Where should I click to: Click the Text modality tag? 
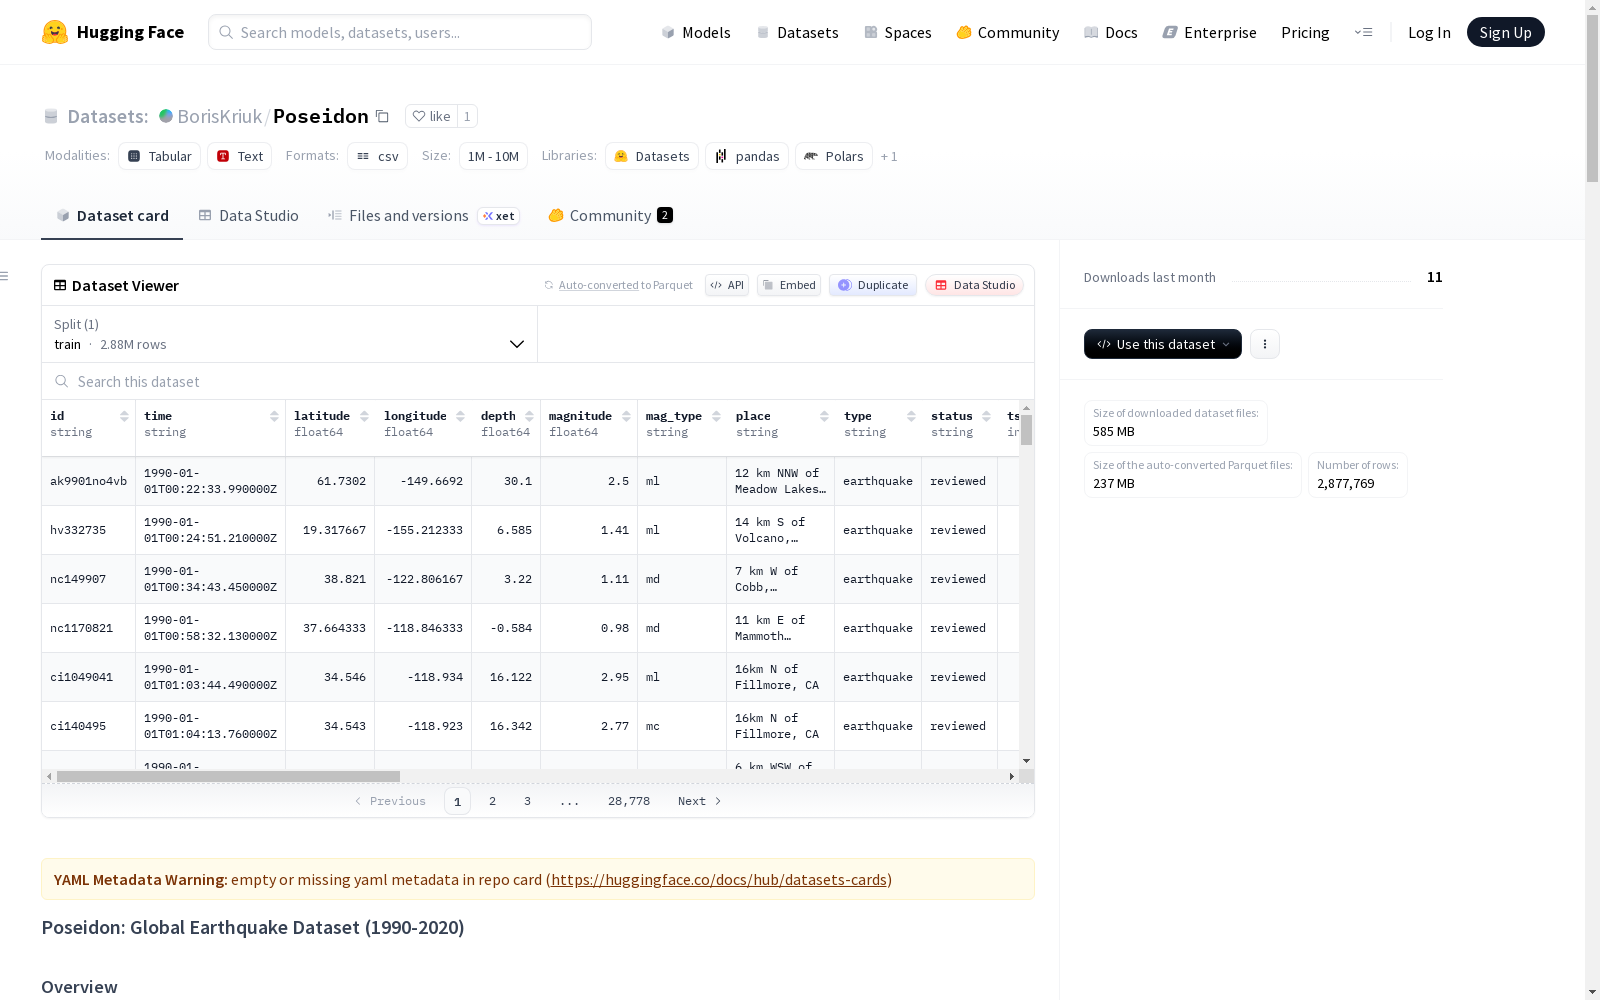click(240, 156)
